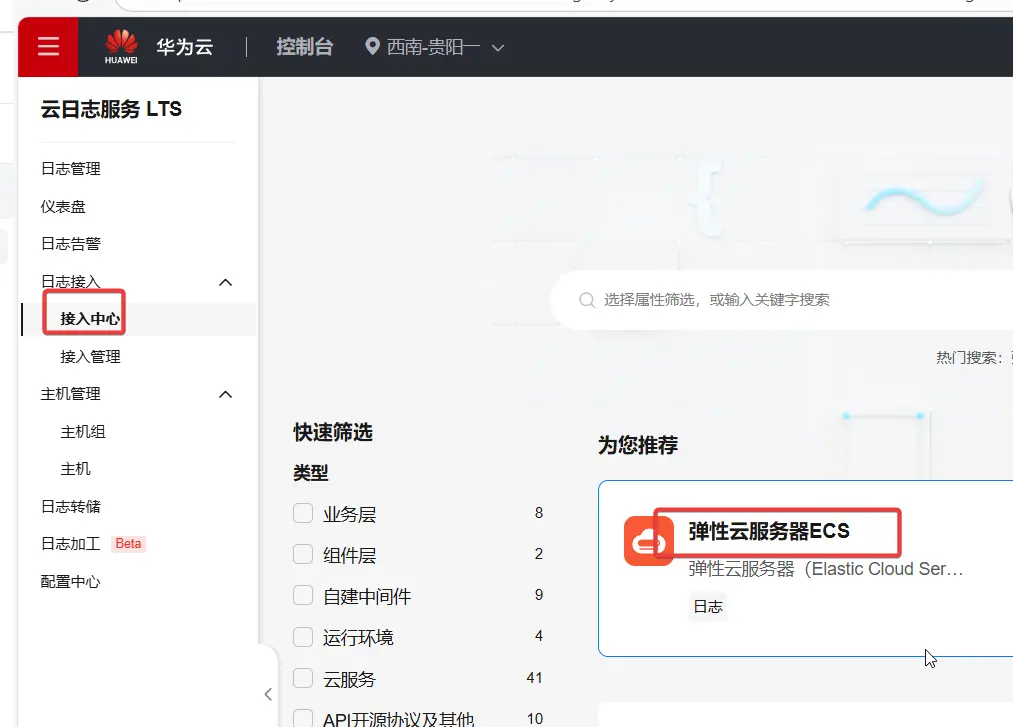Image resolution: width=1013 pixels, height=727 pixels.
Task: Click the search magnifier icon
Action: click(x=587, y=300)
